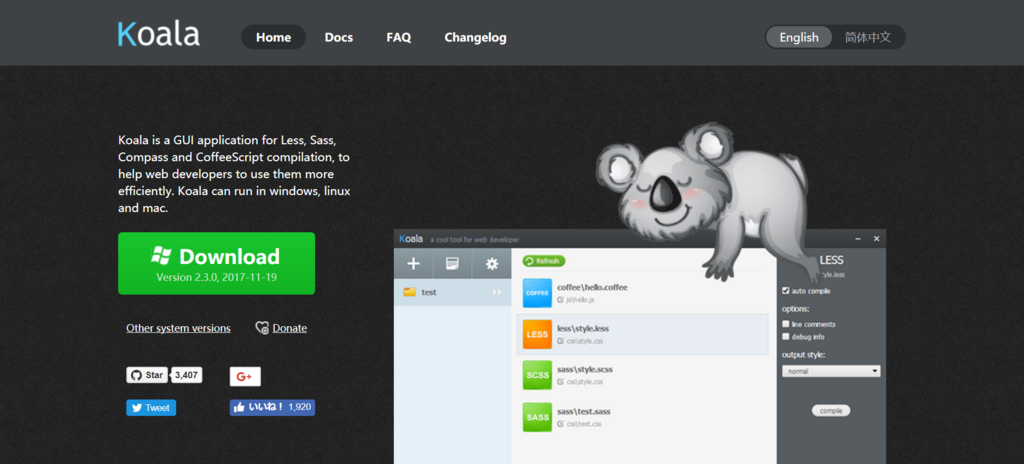This screenshot has height=464, width=1024.
Task: Click the Facebook いいね like button
Action: [272, 407]
